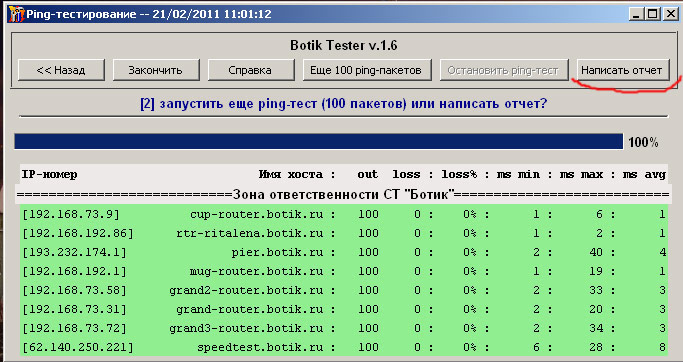The image size is (683, 362).
Task: Click the 'Botik Tester v.1.6' heading
Action: 344,45
